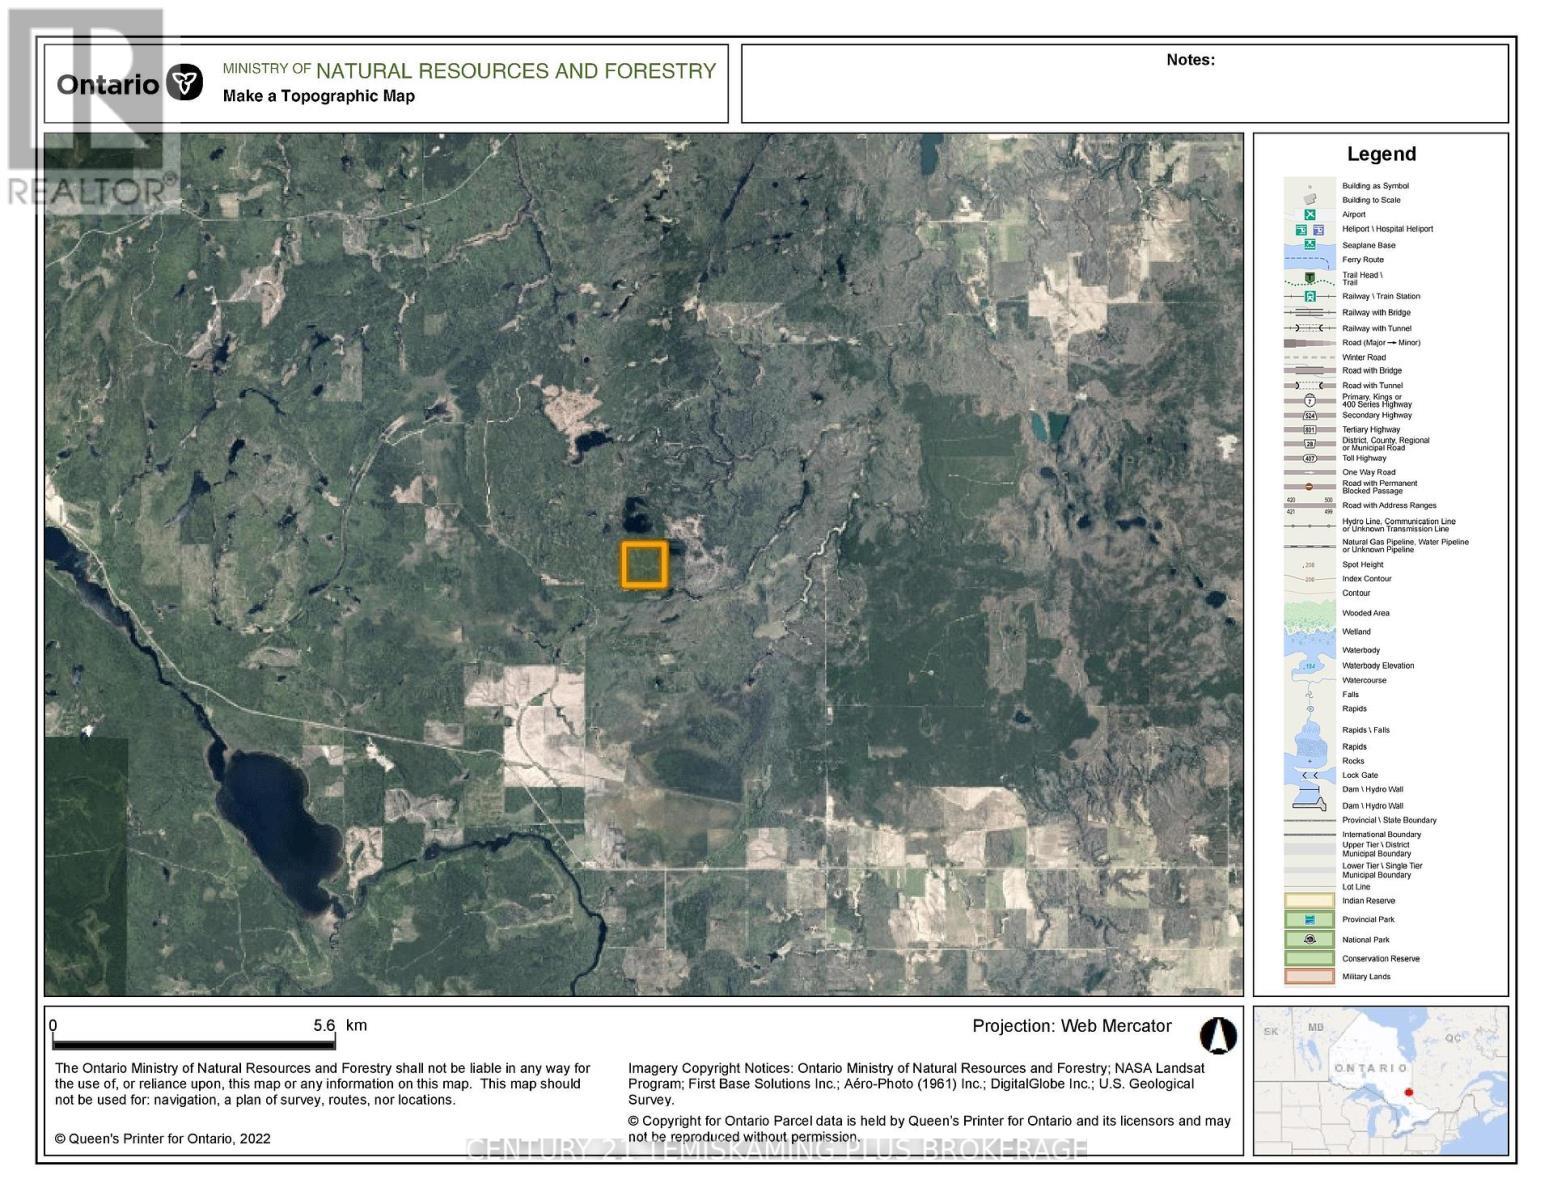
Task: Select the orange property boundary square on the map
Action: [644, 566]
